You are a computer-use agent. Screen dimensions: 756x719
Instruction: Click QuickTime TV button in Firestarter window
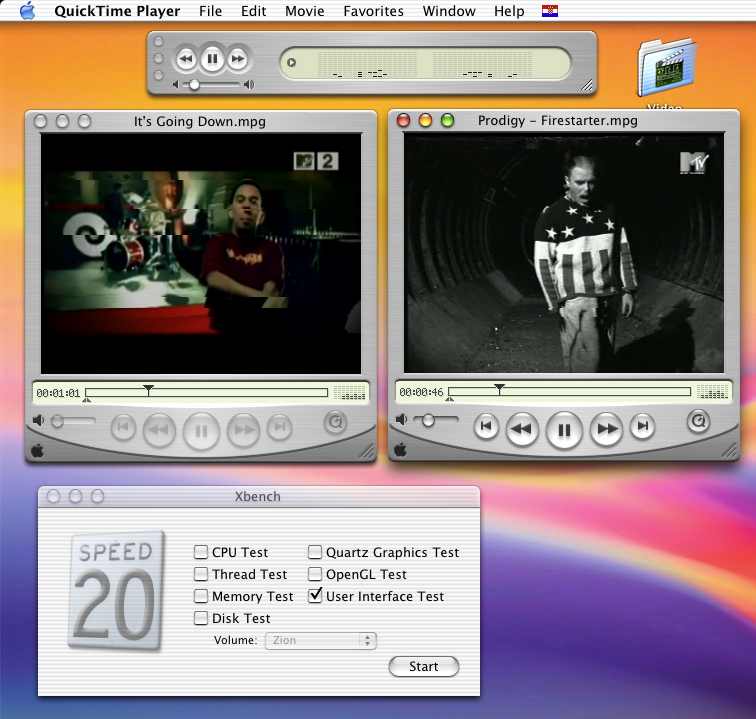698,421
